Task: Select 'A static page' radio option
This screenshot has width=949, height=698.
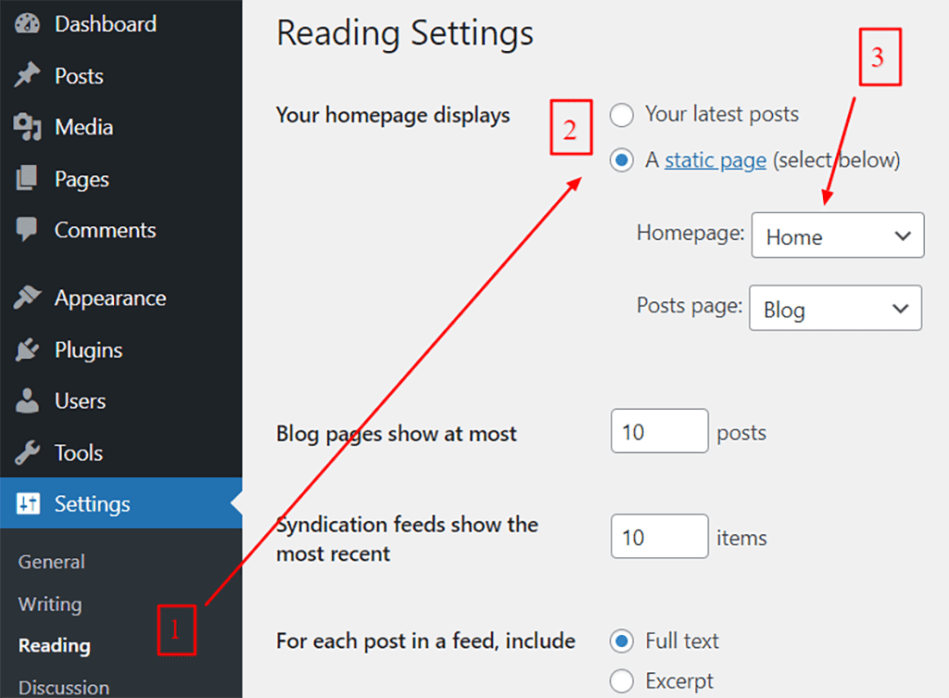Action: (x=622, y=160)
